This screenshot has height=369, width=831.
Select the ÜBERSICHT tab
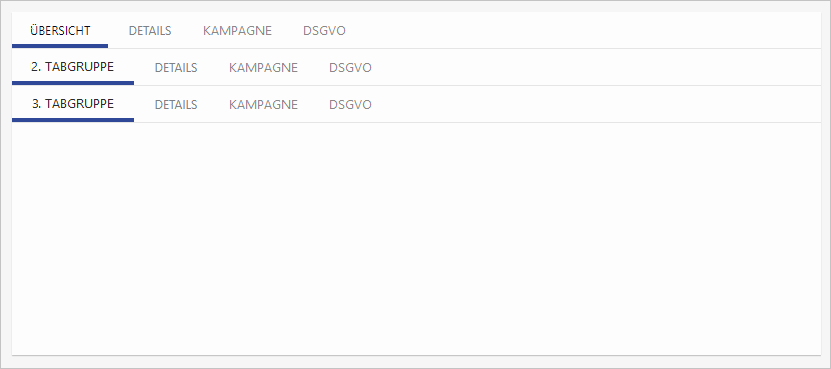coord(60,31)
